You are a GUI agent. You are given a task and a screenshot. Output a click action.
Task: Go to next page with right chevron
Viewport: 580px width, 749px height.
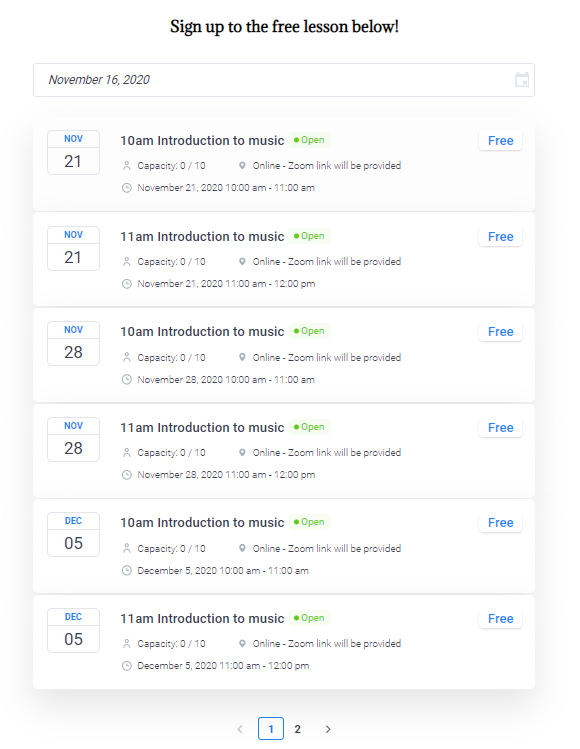328,729
